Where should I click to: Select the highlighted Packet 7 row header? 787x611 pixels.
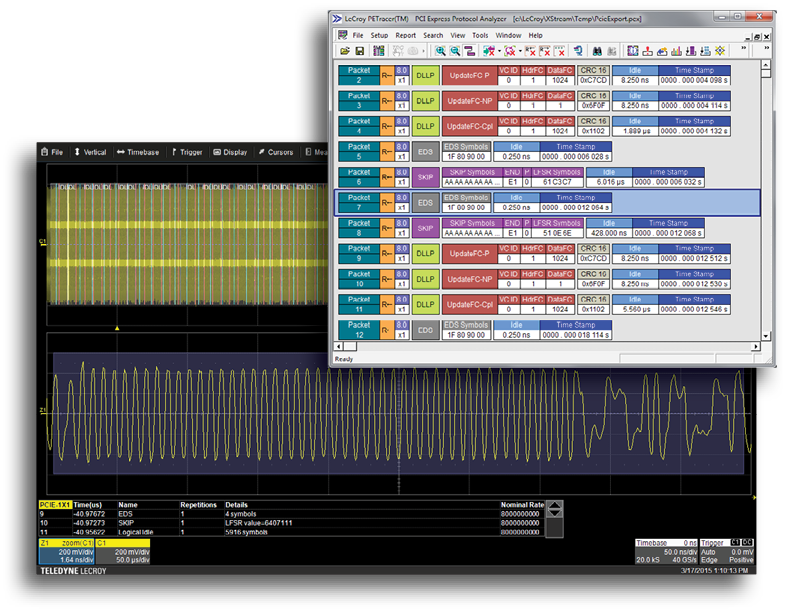point(359,203)
